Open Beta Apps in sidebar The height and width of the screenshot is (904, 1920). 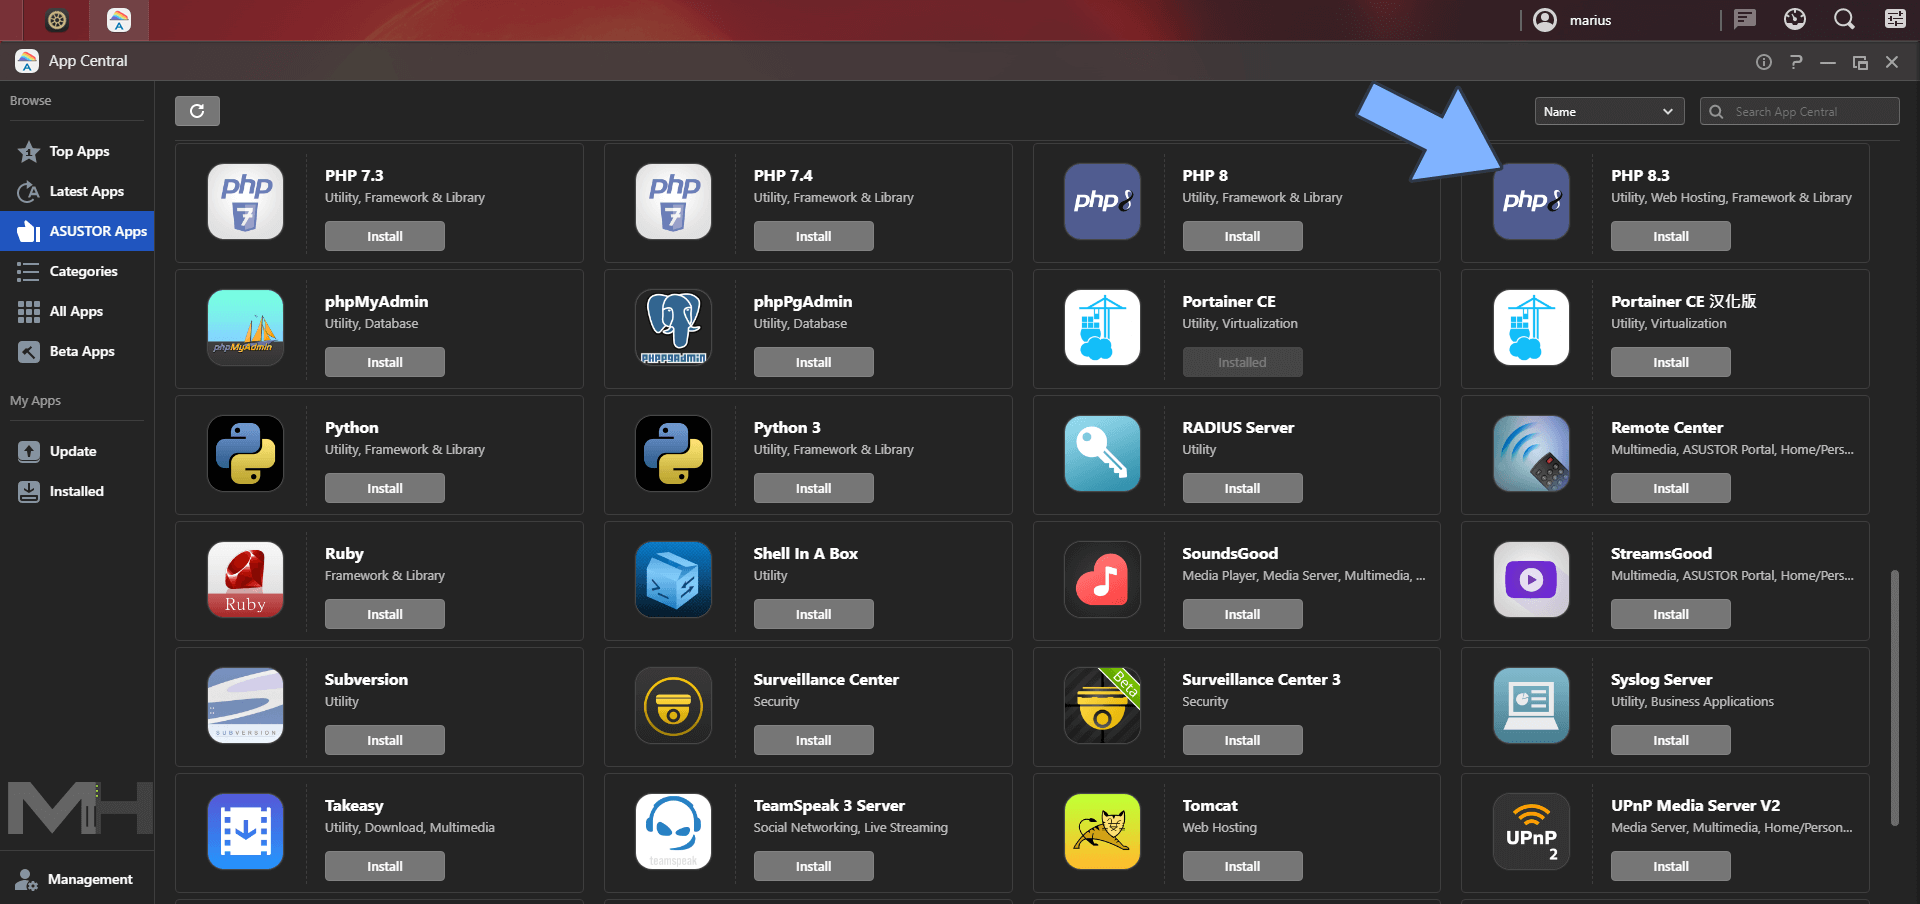coord(77,351)
